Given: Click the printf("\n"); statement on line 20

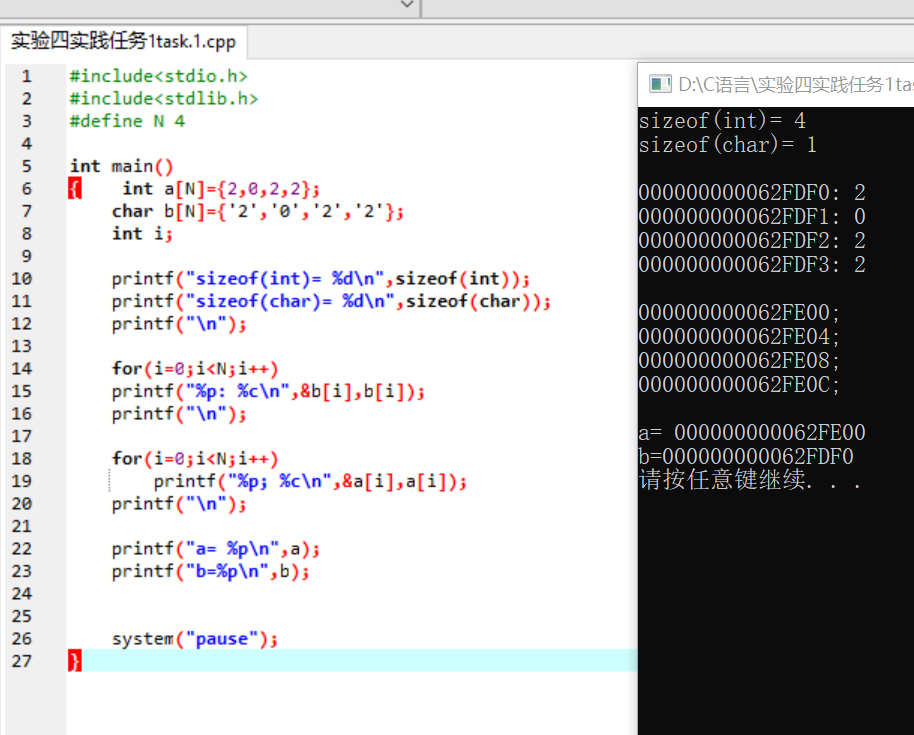Looking at the screenshot, I should click(x=179, y=504).
